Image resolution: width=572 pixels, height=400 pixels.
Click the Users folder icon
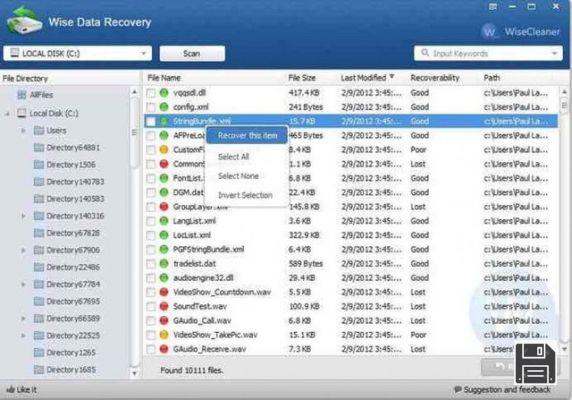[x=39, y=130]
